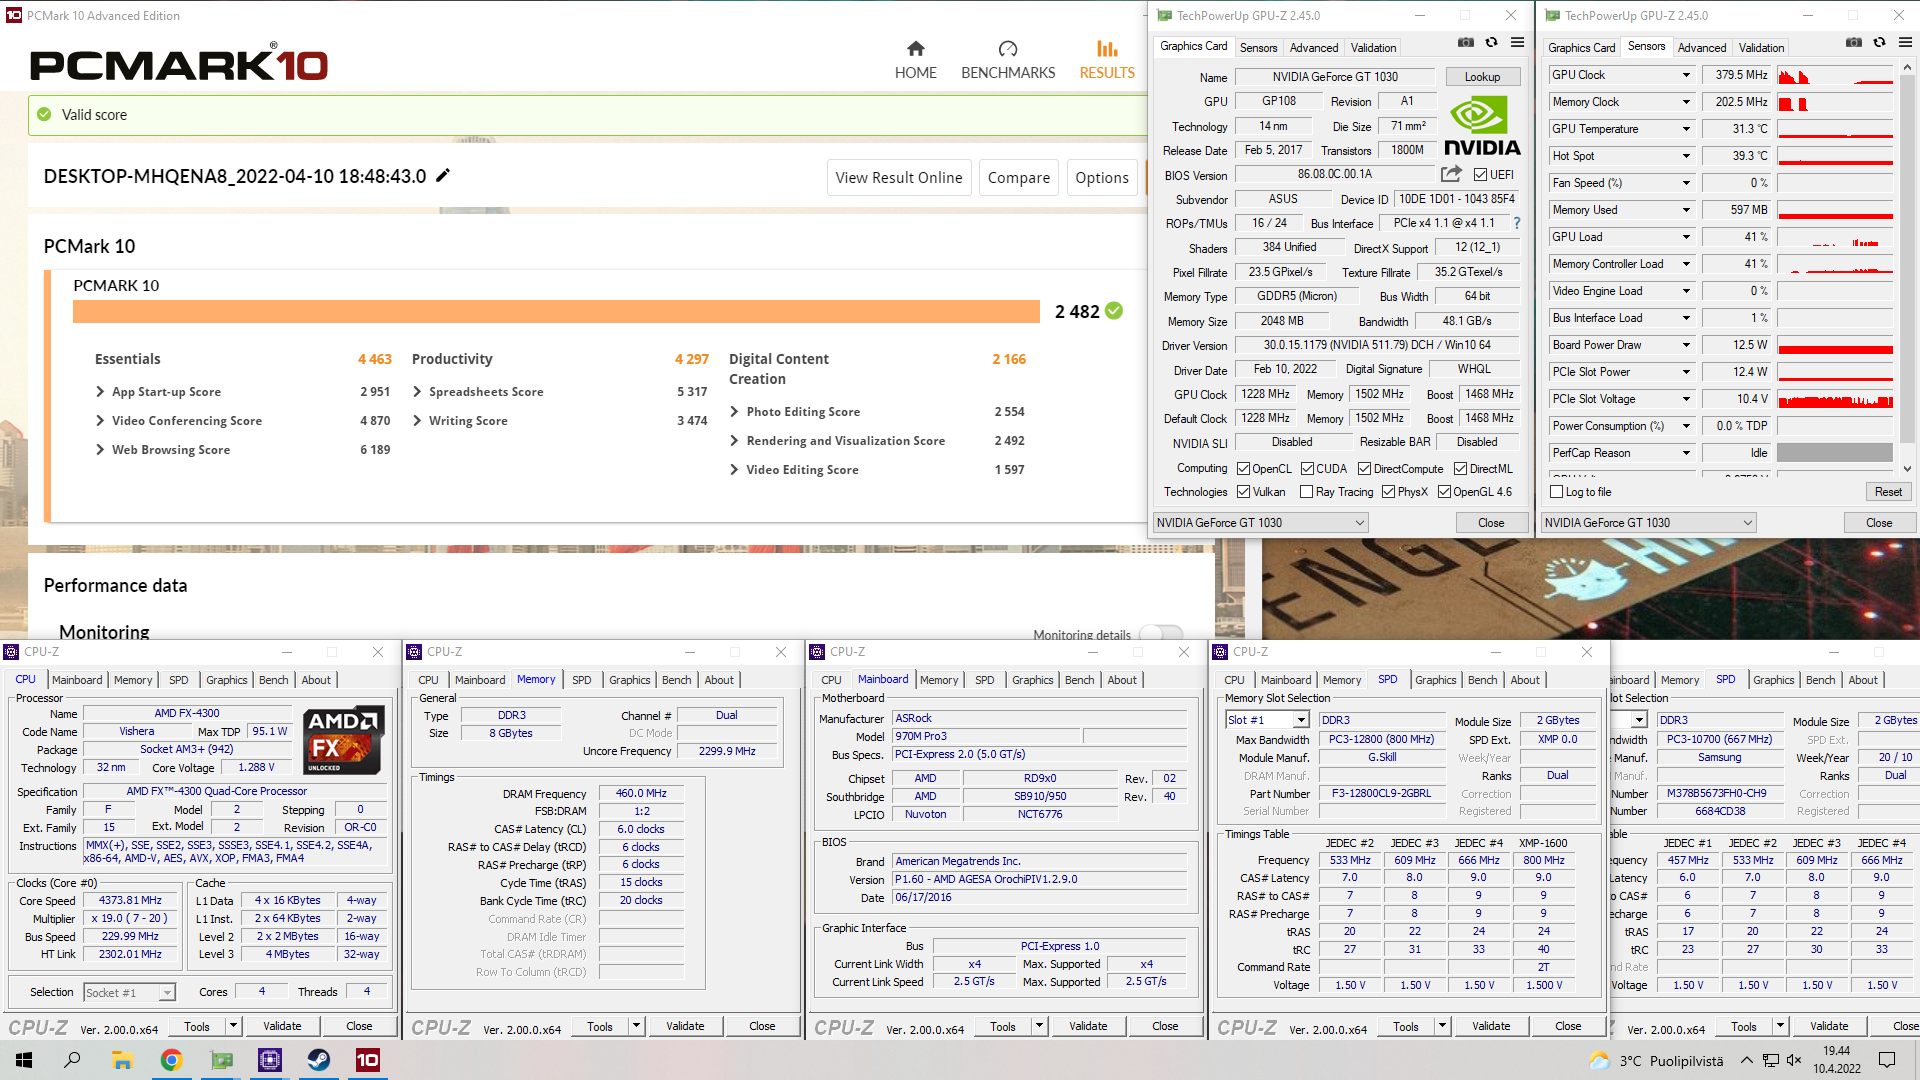Take a screenshot in the Sensors GPU-Z window
Image resolution: width=1920 pixels, height=1080 pixels.
click(1853, 42)
